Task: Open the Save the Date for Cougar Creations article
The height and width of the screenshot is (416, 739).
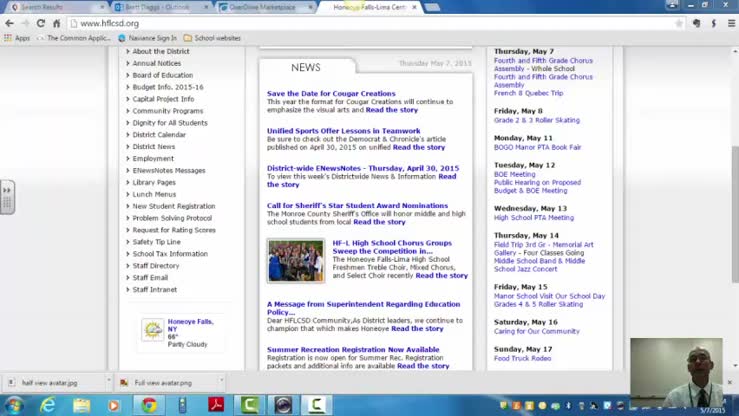Action: (331, 93)
